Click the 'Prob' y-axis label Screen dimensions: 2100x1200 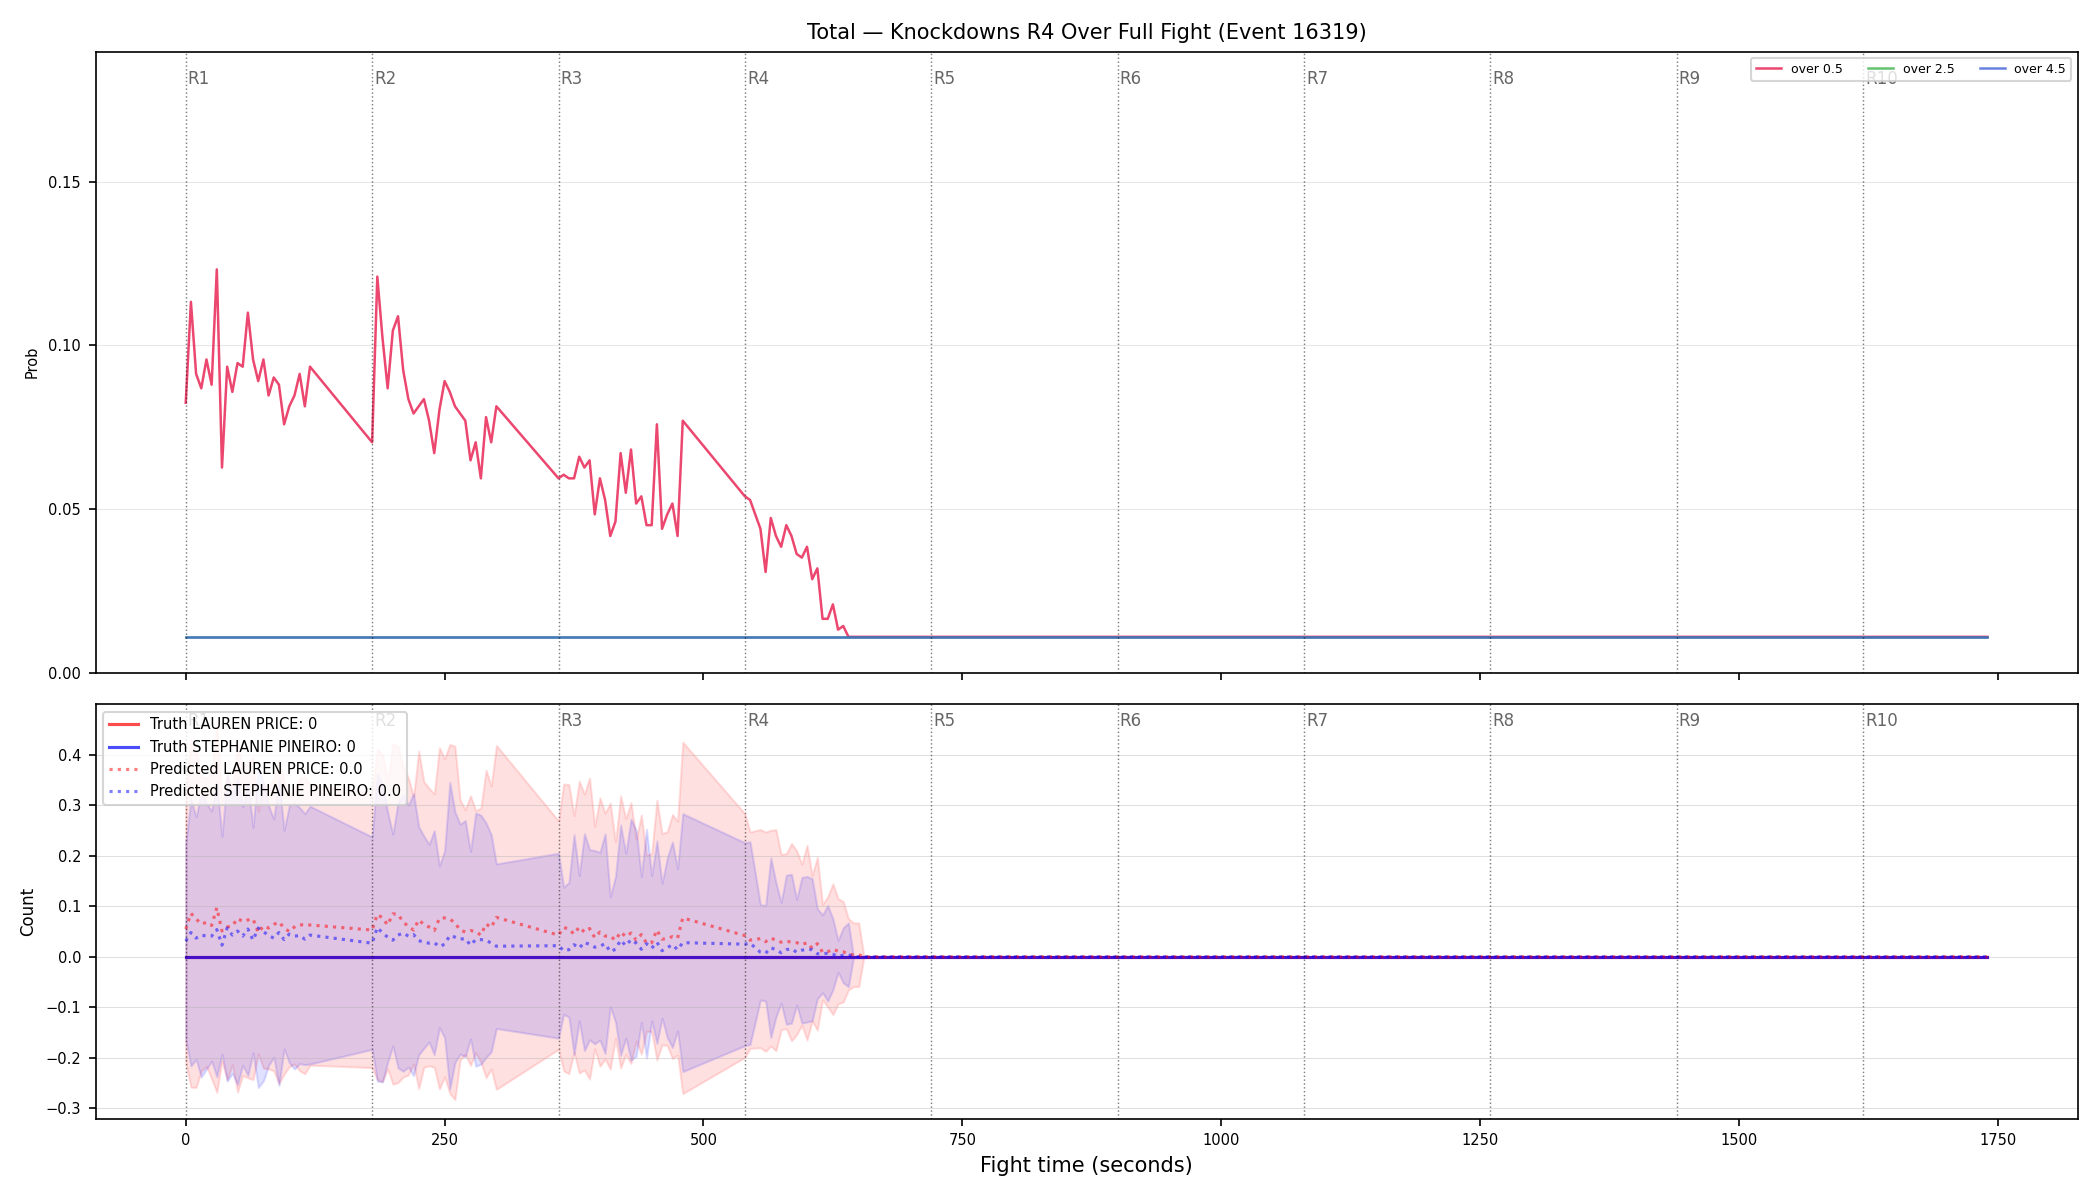(32, 363)
